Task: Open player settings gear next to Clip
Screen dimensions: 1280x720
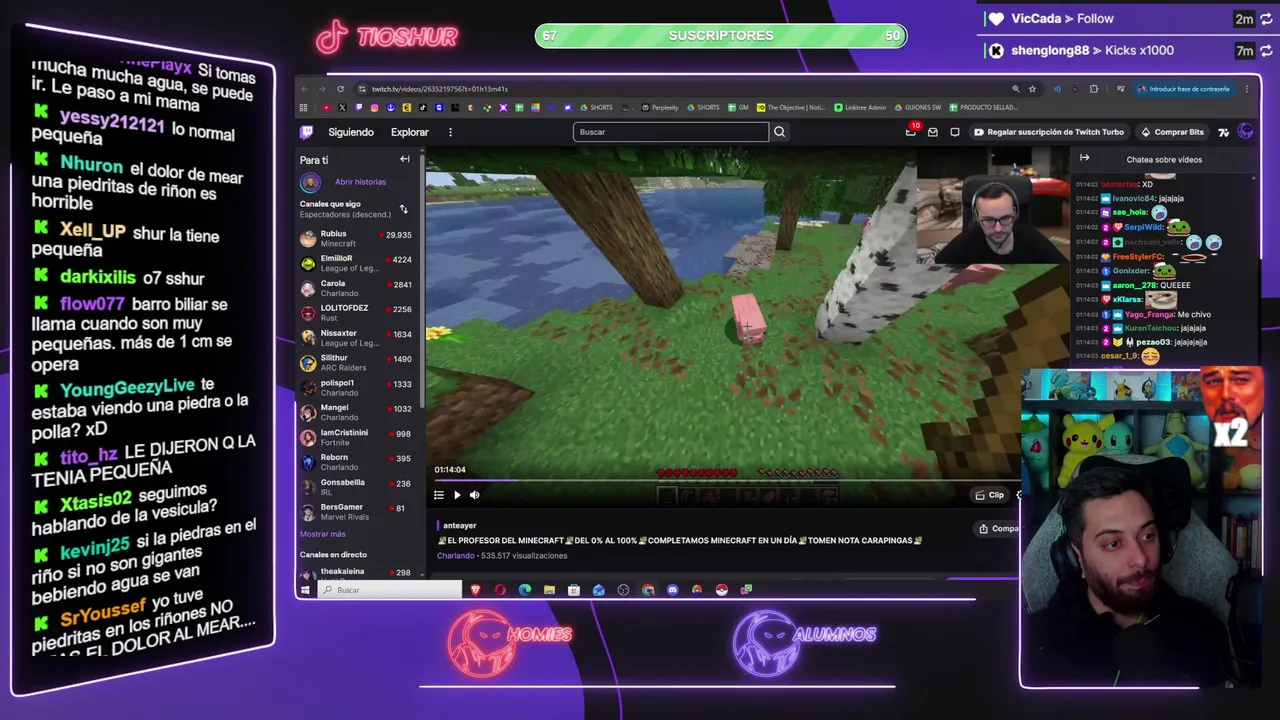Action: [x=1018, y=495]
